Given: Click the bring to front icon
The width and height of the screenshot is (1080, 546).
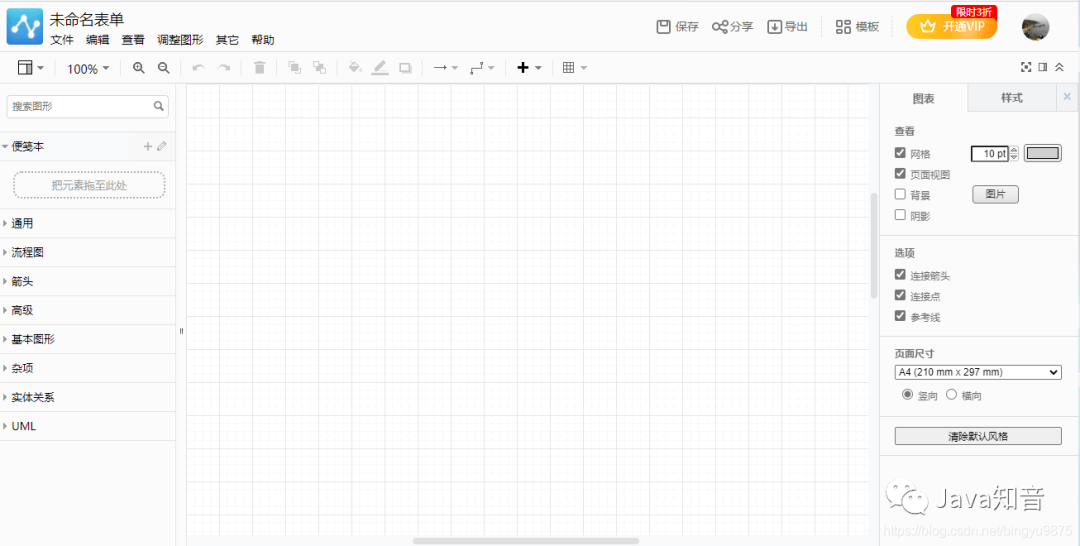Looking at the screenshot, I should point(294,67).
